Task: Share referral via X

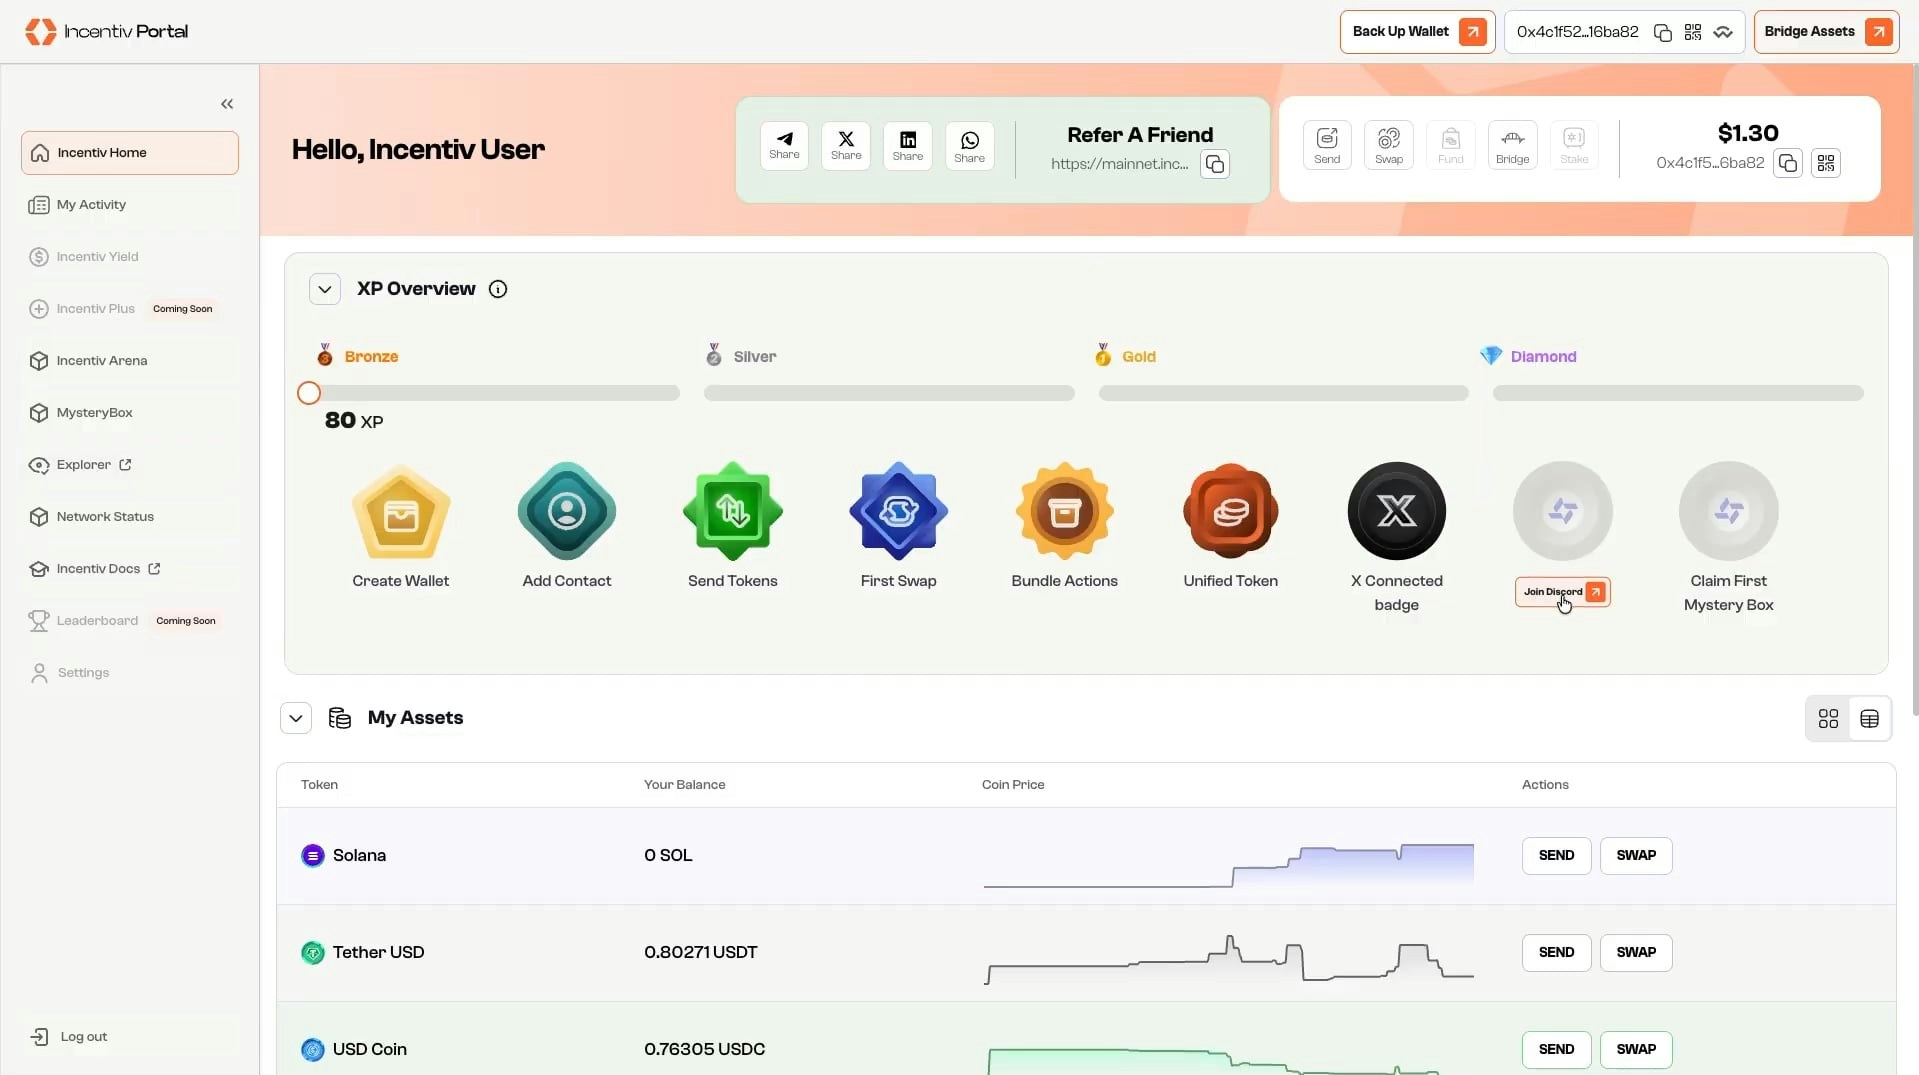Action: point(846,146)
